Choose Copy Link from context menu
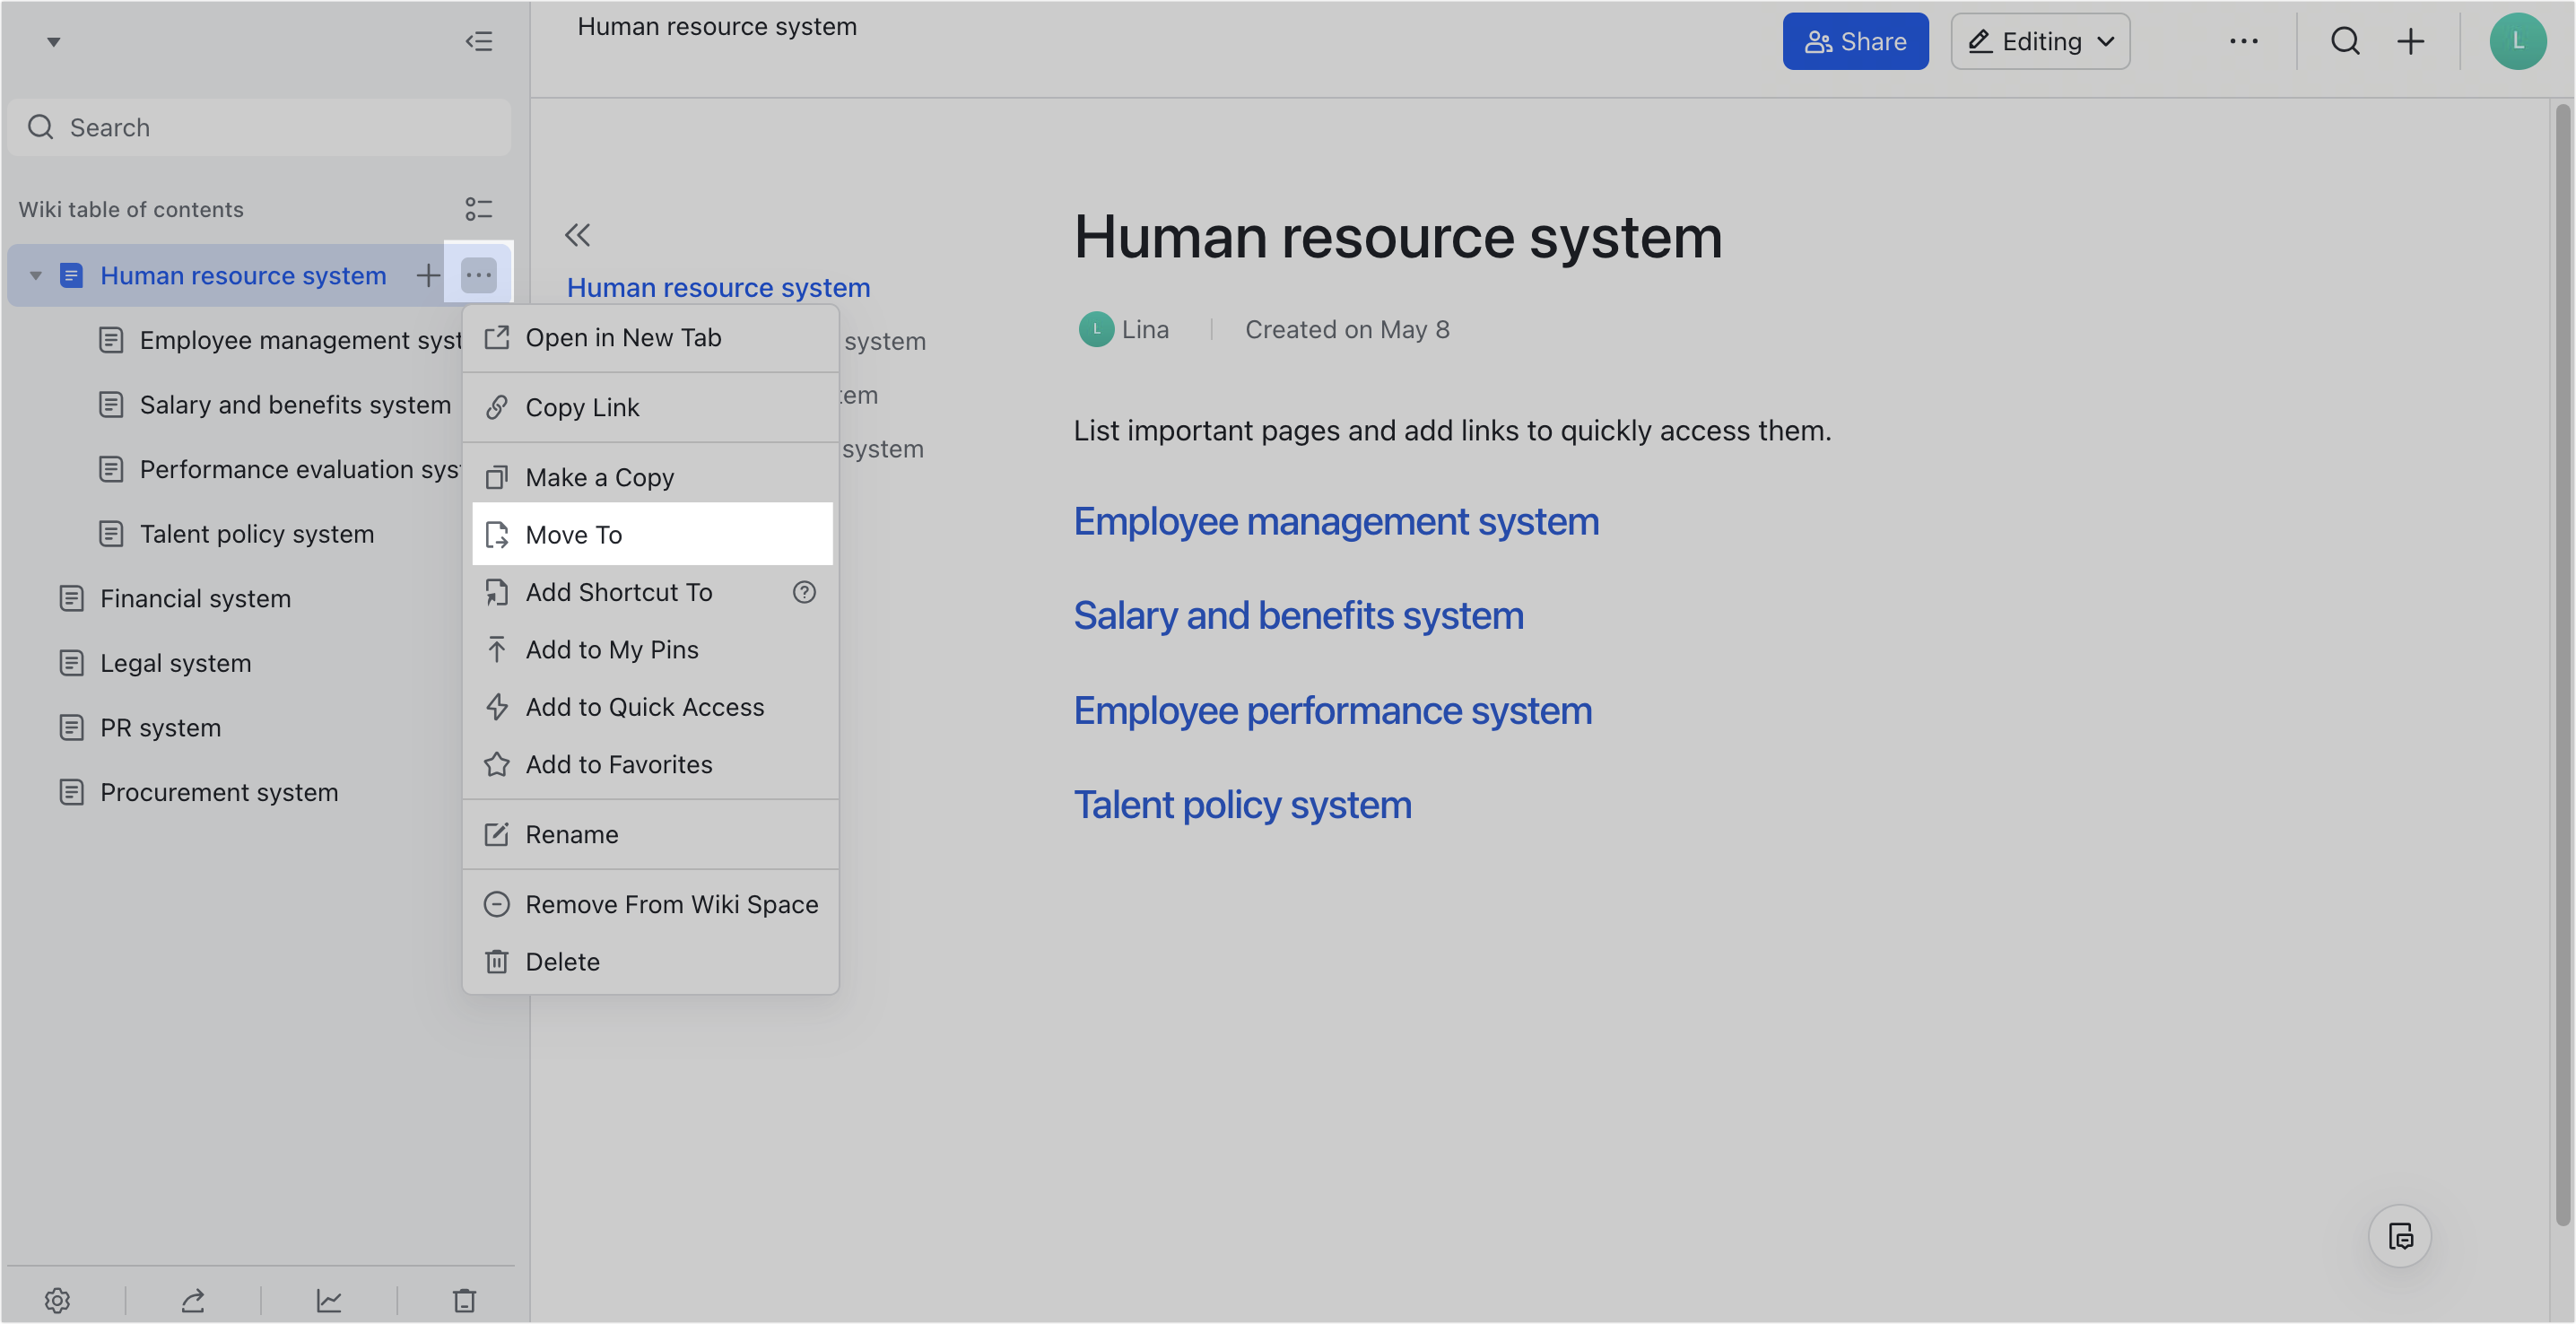2576x1324 pixels. click(651, 407)
